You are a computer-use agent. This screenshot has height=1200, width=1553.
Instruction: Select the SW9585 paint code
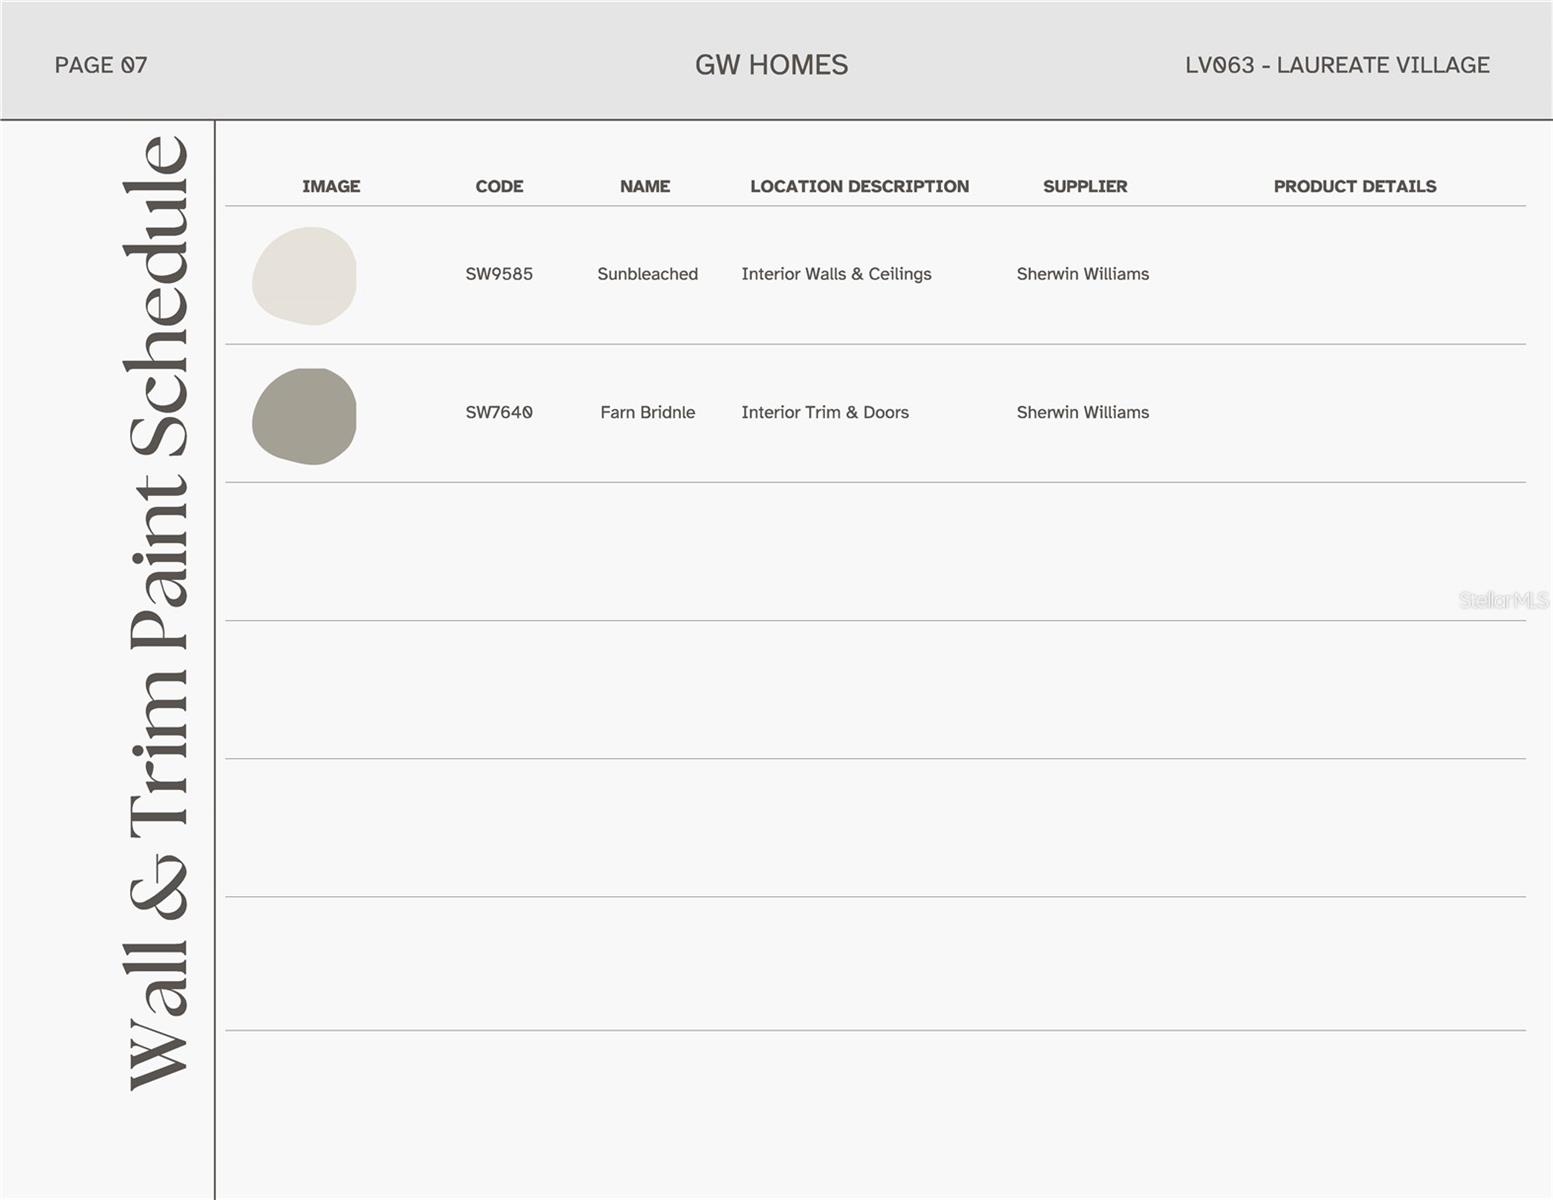tap(499, 274)
